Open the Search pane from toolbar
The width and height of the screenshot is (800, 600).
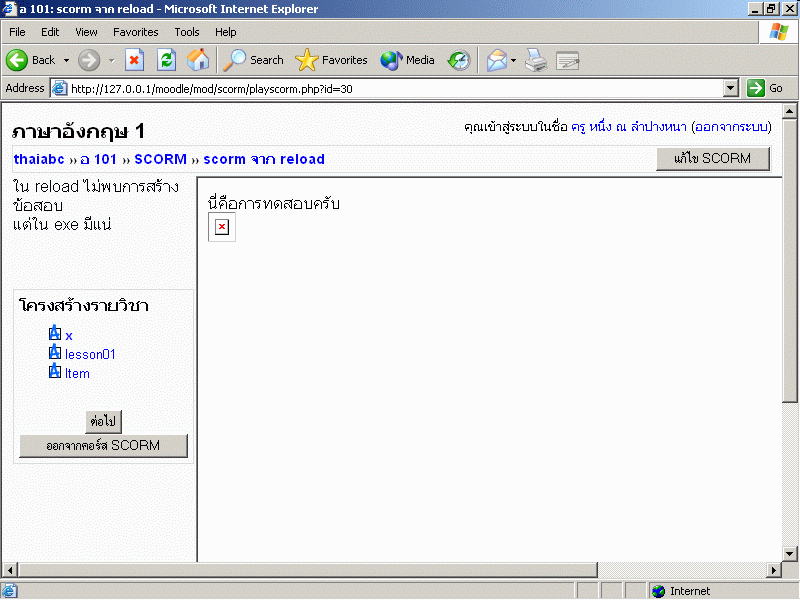click(x=254, y=60)
